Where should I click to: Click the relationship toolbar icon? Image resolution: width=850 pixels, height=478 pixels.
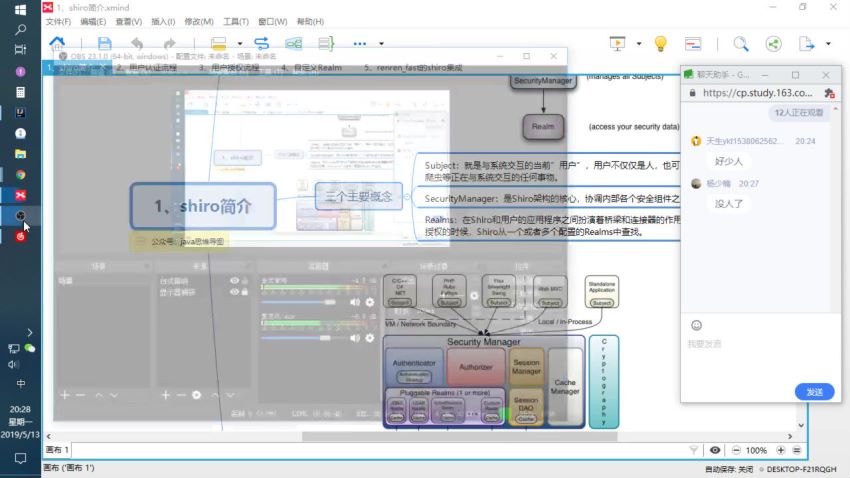pos(261,43)
